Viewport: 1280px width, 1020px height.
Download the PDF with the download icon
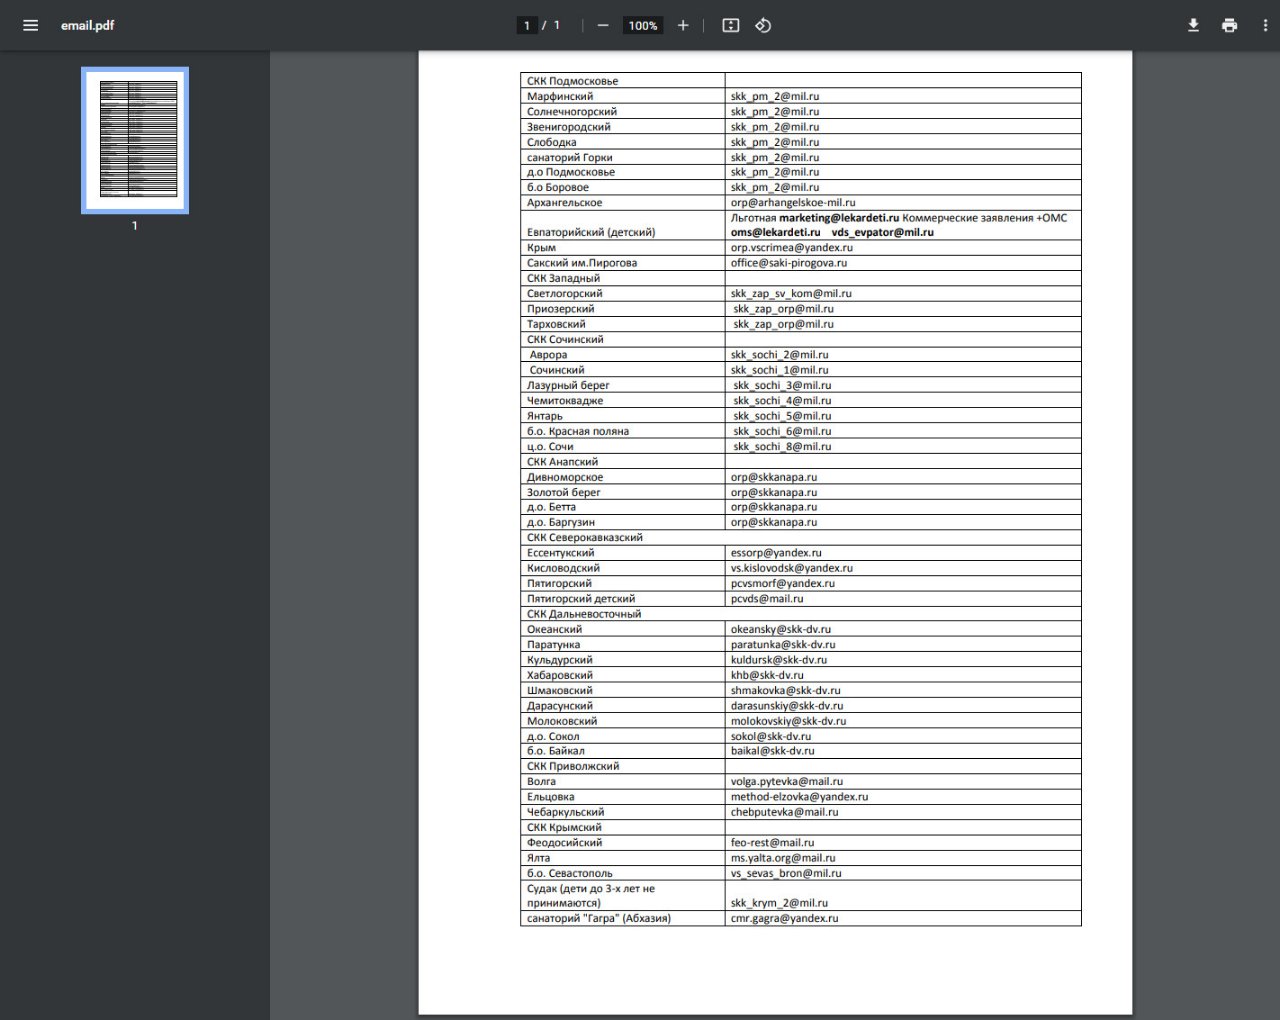click(1193, 25)
